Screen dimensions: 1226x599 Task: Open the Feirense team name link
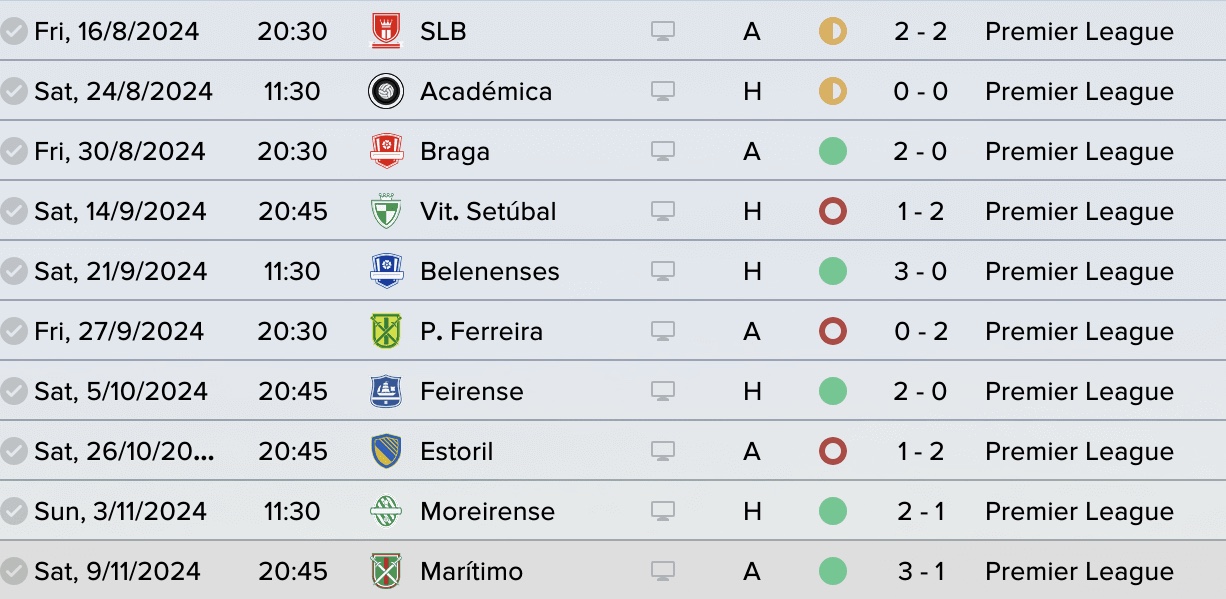472,391
